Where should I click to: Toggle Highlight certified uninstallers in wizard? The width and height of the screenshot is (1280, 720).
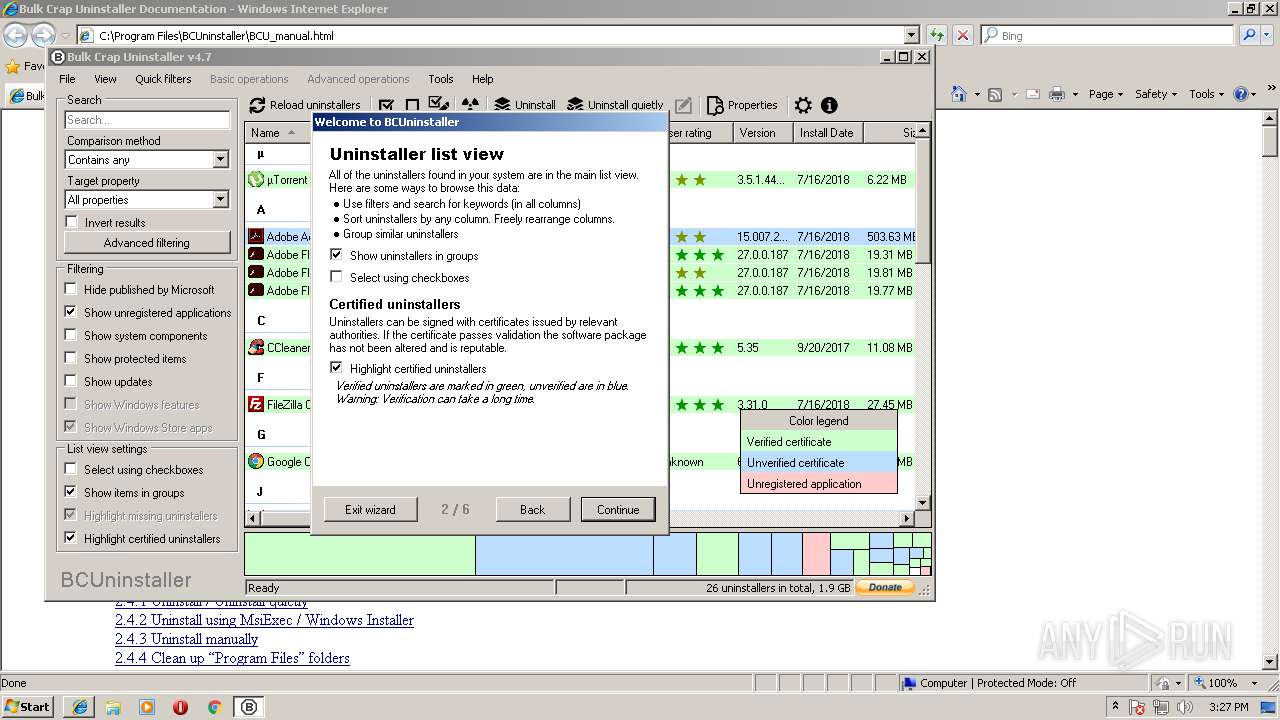(x=336, y=368)
